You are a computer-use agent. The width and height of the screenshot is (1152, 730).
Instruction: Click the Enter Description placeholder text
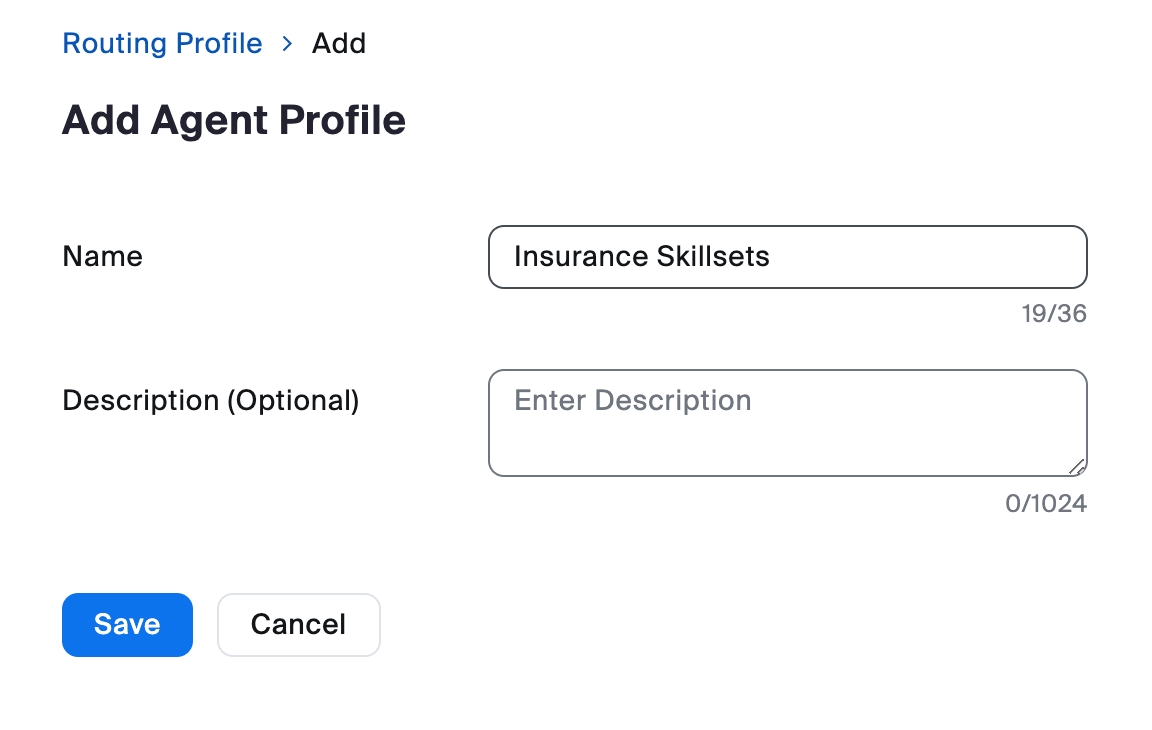(x=632, y=401)
